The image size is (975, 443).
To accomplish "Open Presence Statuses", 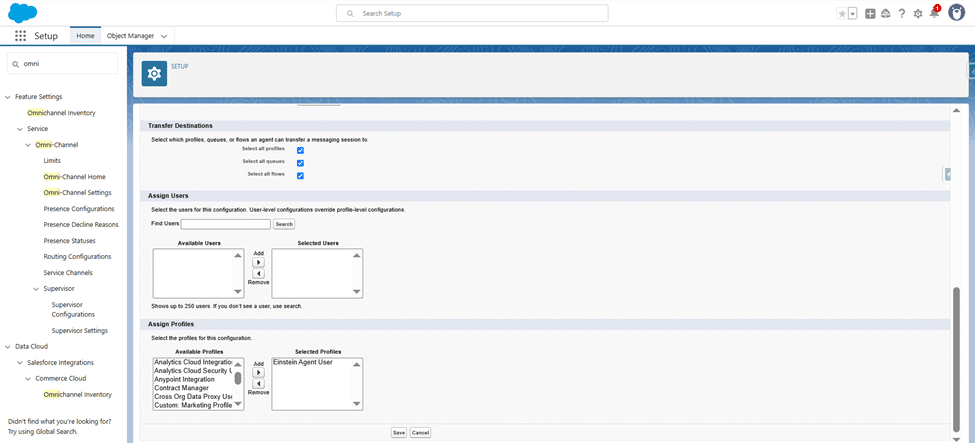I will 70,241.
